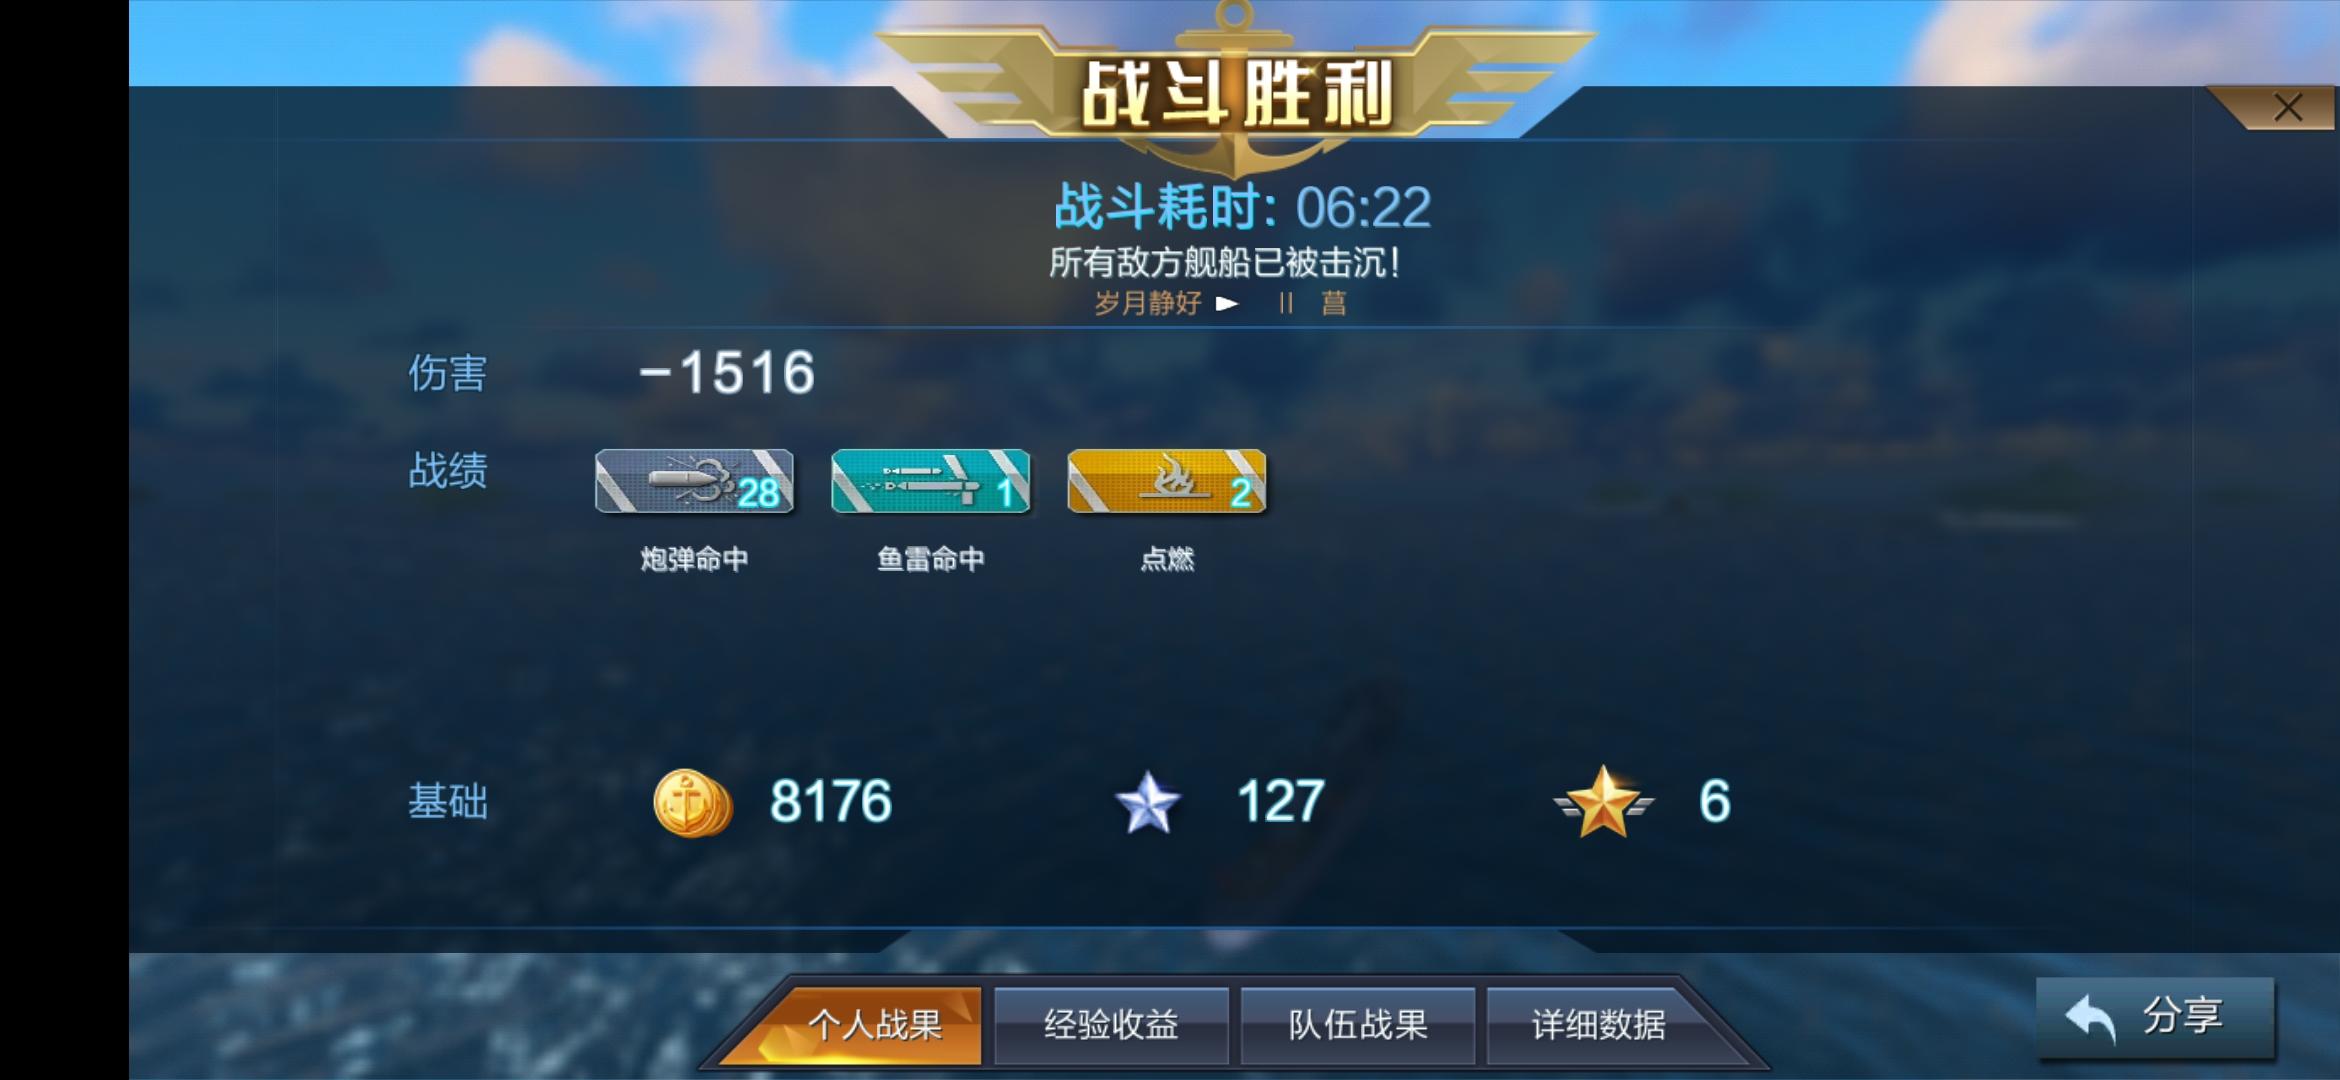
Task: Click the damage value -1516
Action: point(727,373)
